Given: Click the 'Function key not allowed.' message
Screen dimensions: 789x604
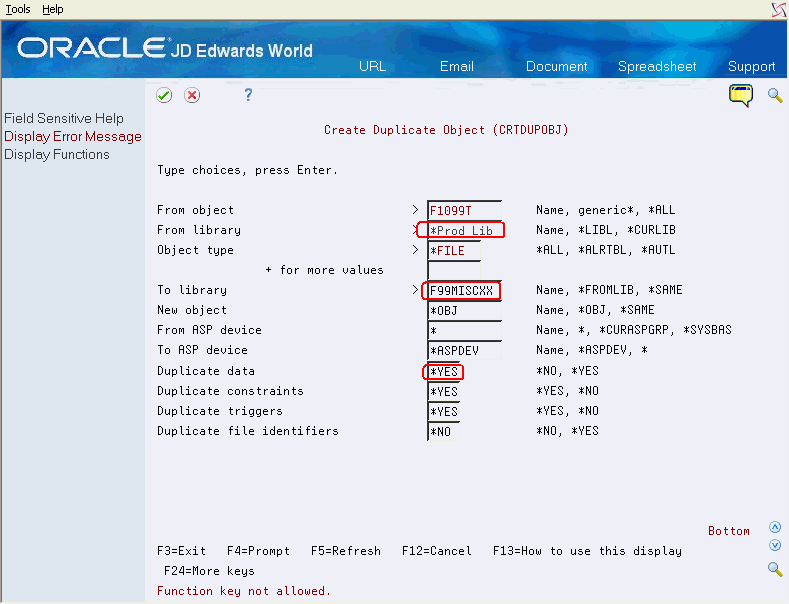Looking at the screenshot, I should point(244,591).
